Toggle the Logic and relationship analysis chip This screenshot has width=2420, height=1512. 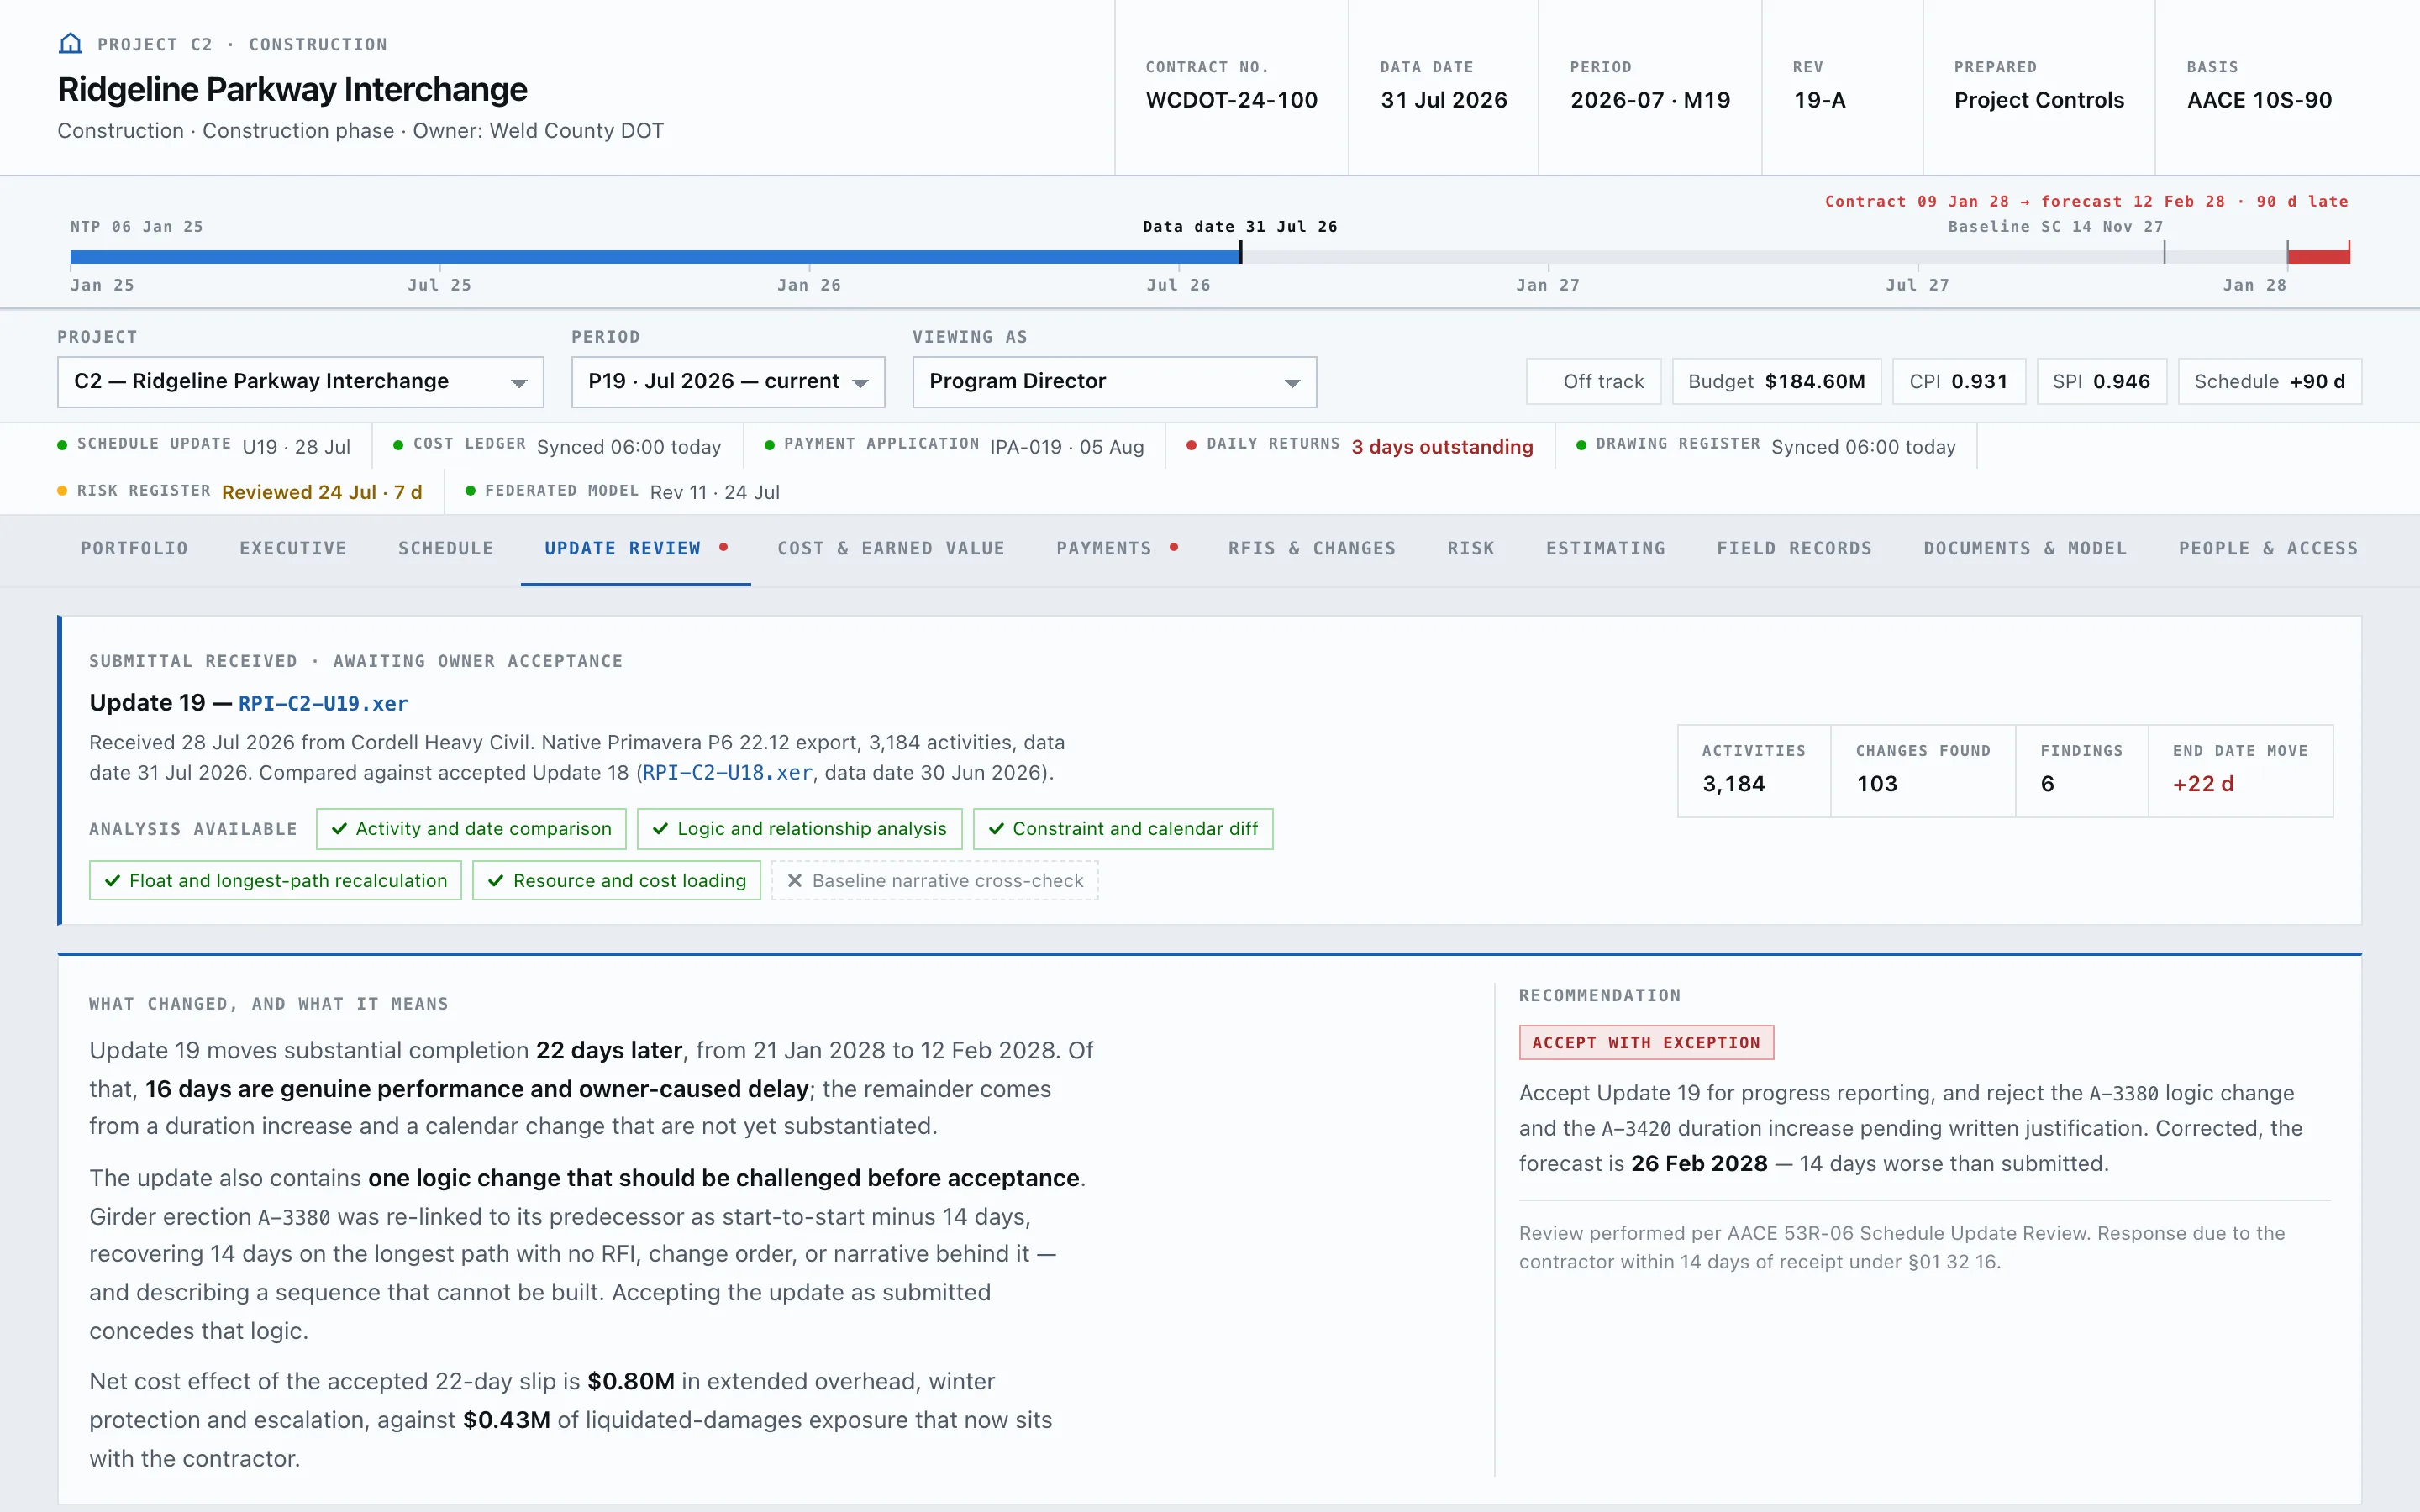pos(799,829)
